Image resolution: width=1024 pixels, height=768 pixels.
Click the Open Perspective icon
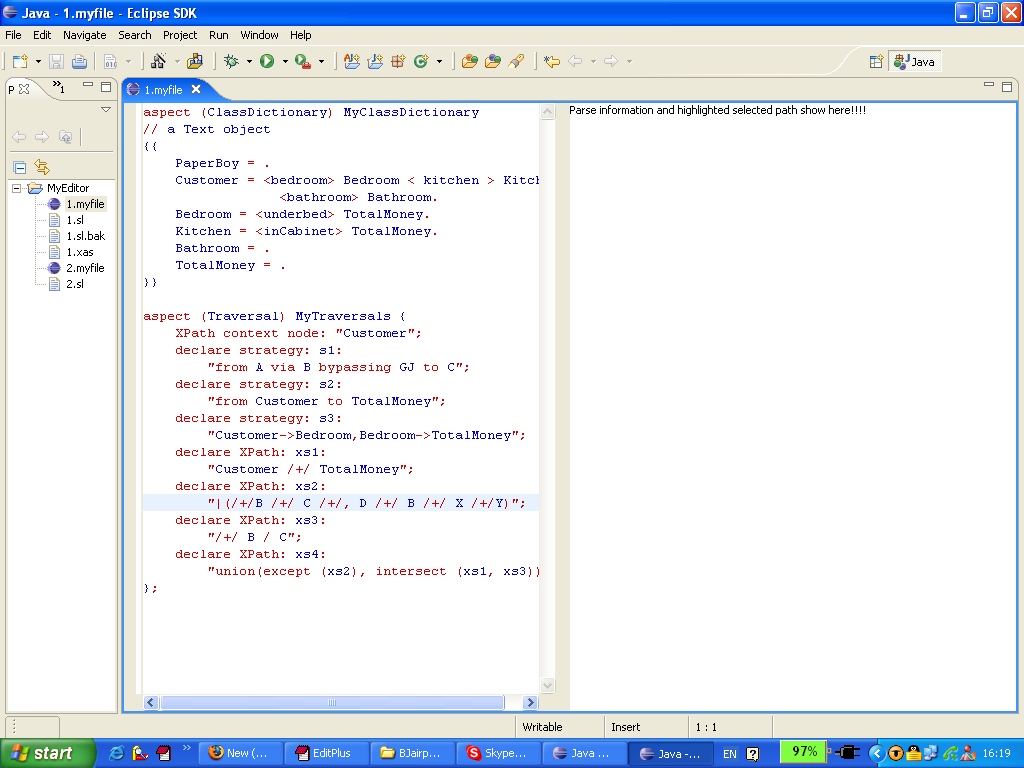pyautogui.click(x=876, y=61)
